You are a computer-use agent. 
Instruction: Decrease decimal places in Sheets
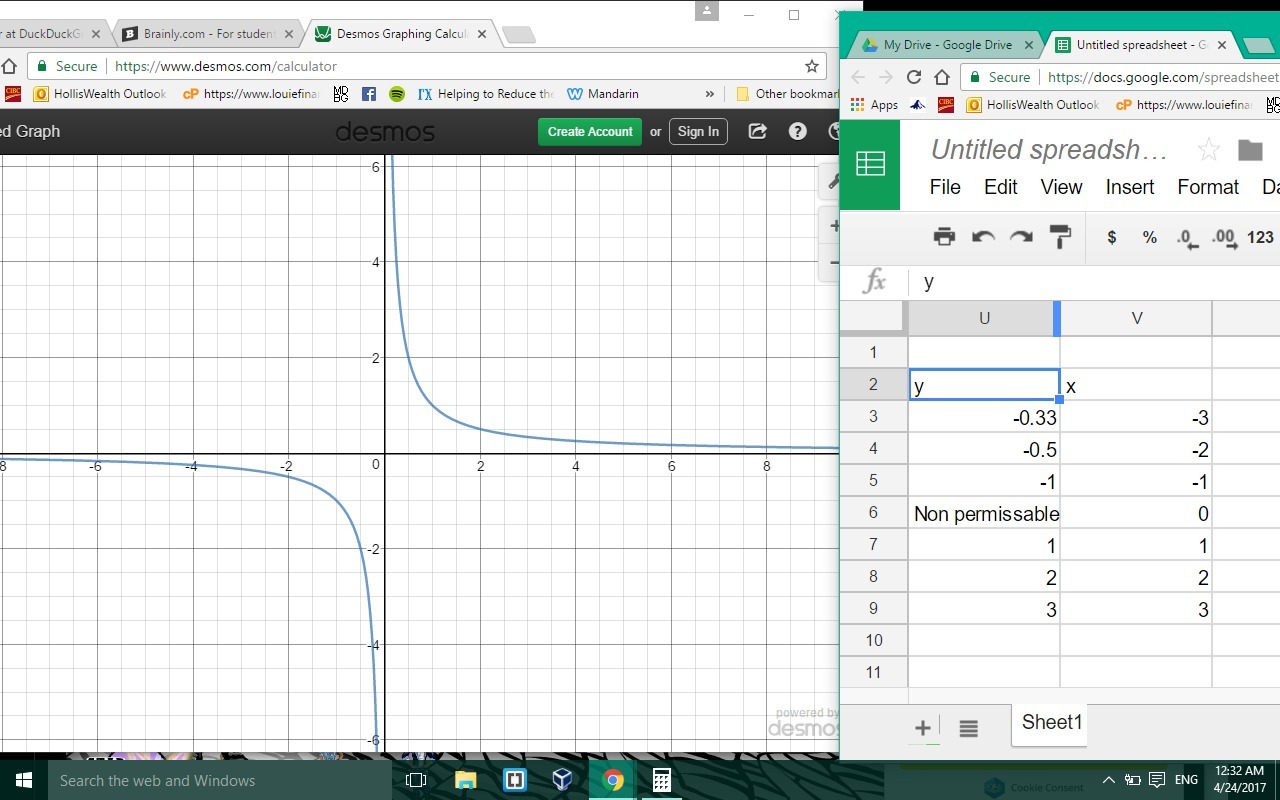click(1187, 238)
